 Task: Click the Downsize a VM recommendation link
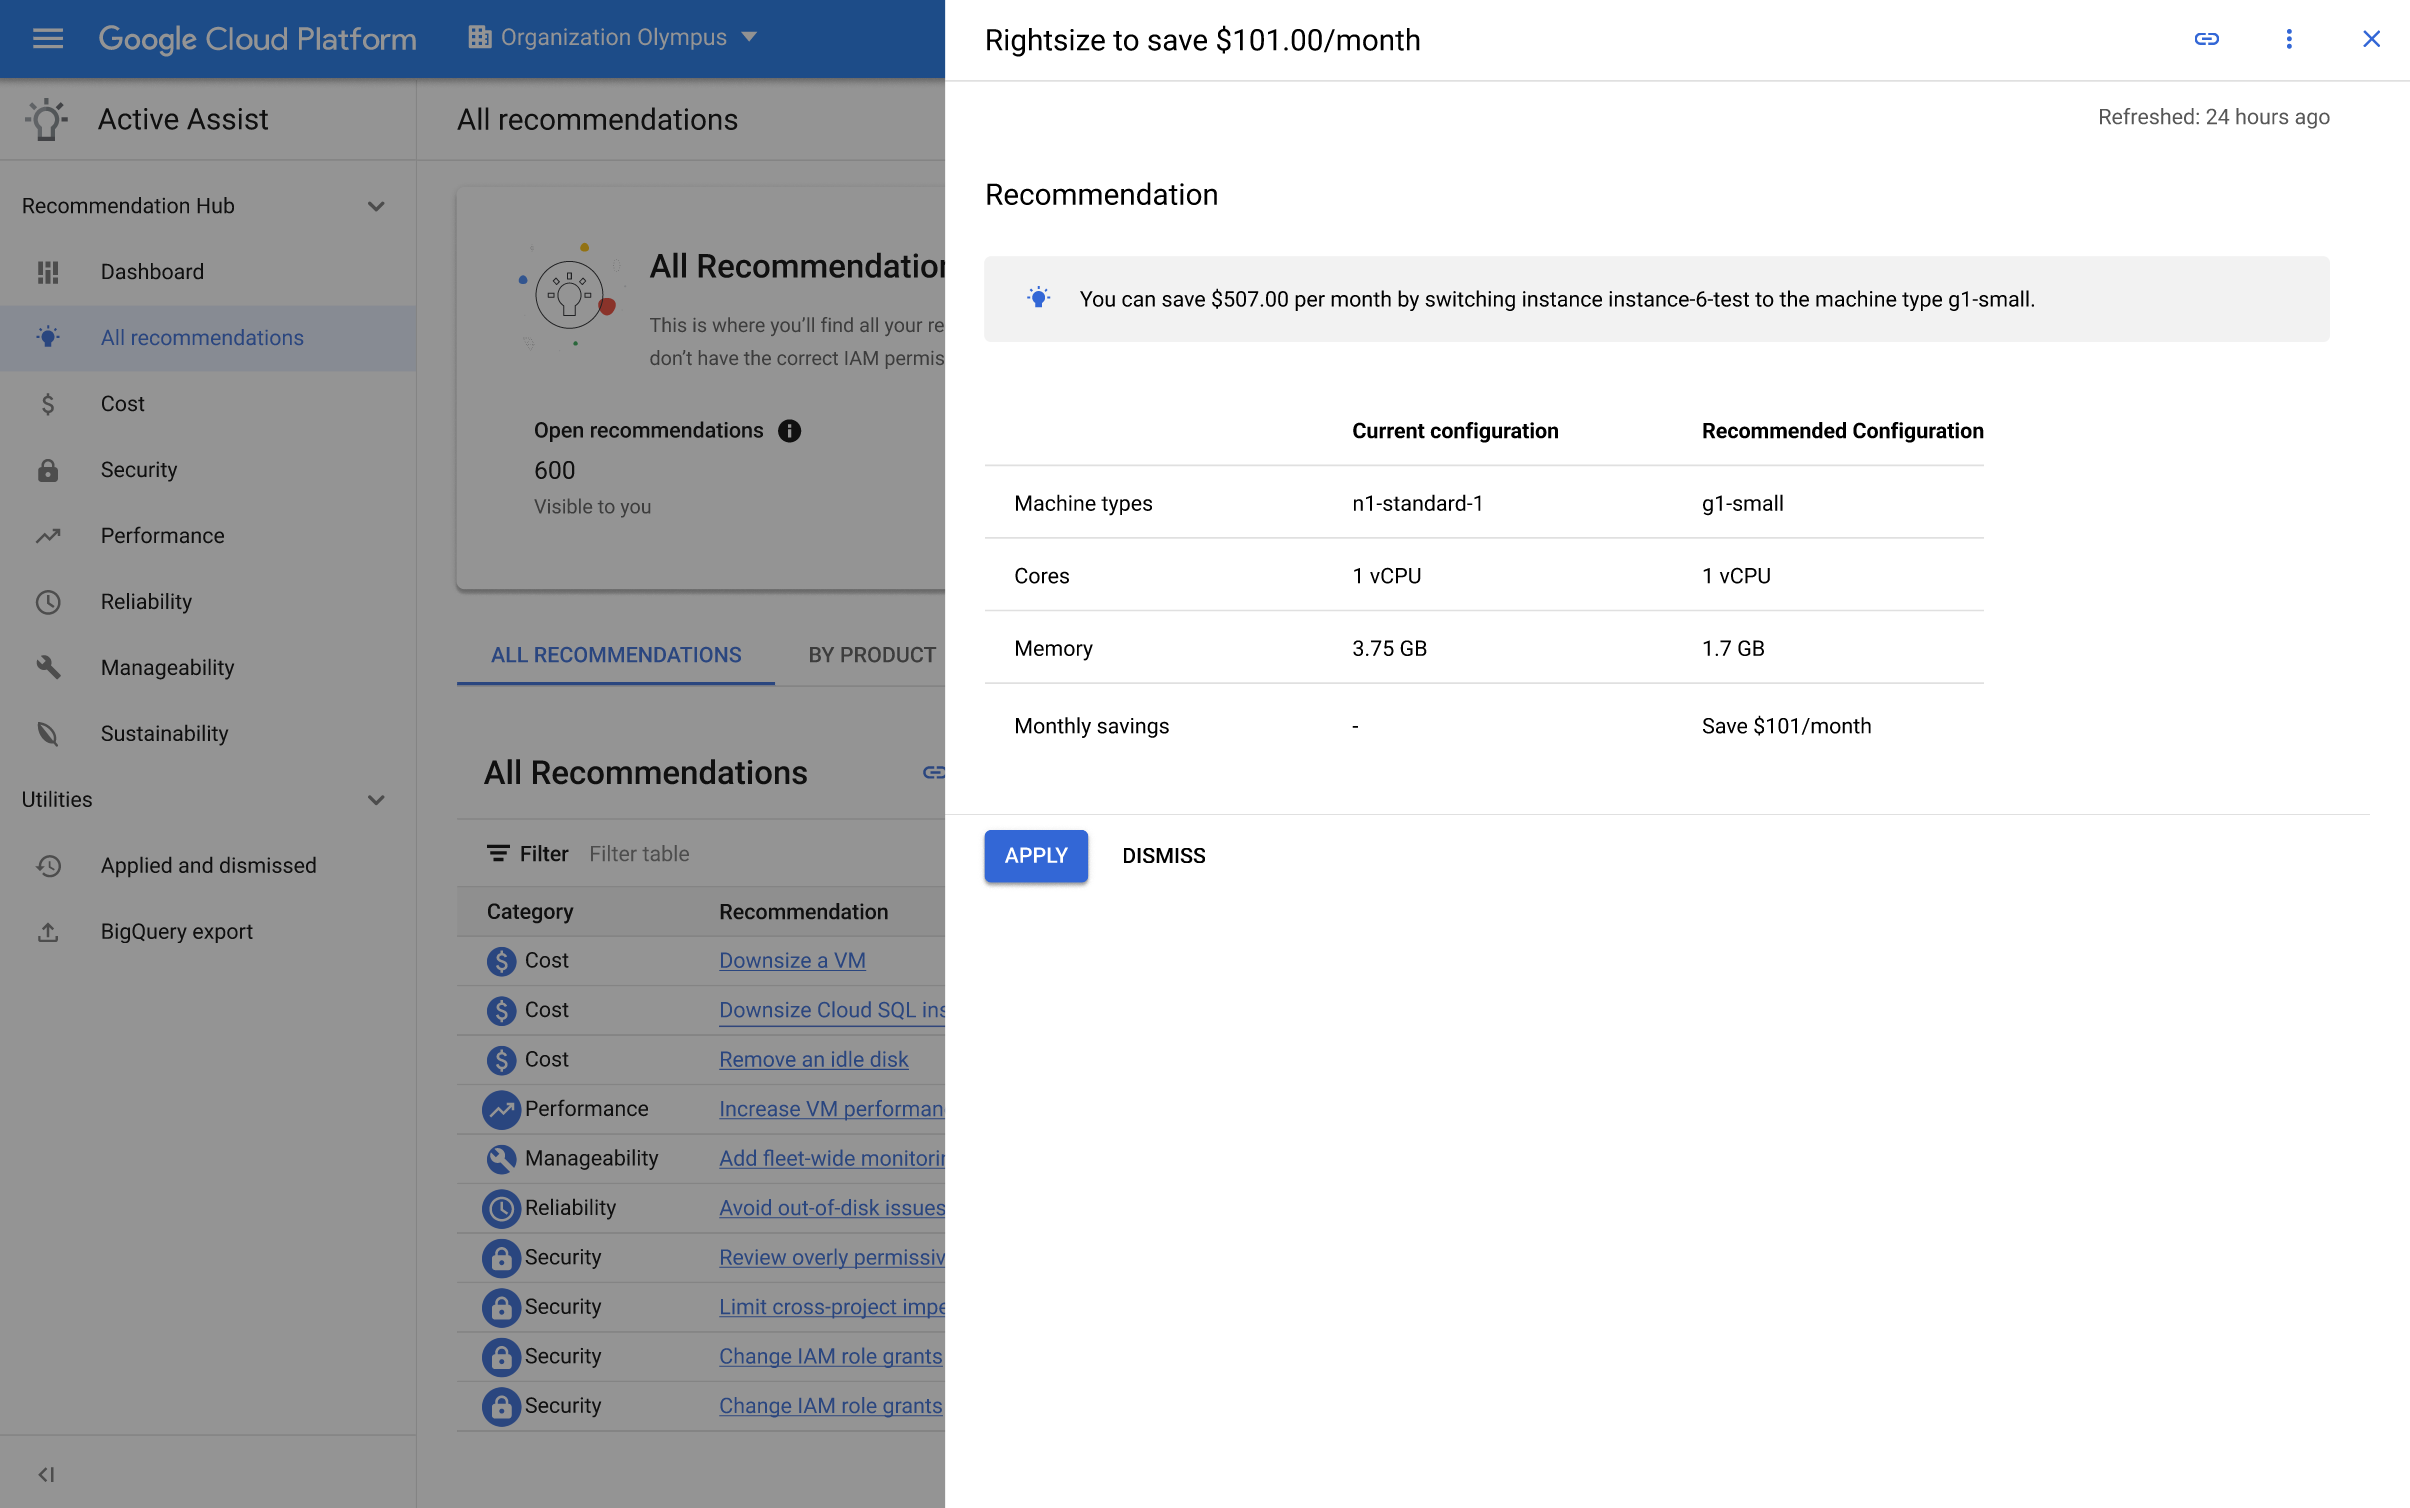pyautogui.click(x=792, y=961)
